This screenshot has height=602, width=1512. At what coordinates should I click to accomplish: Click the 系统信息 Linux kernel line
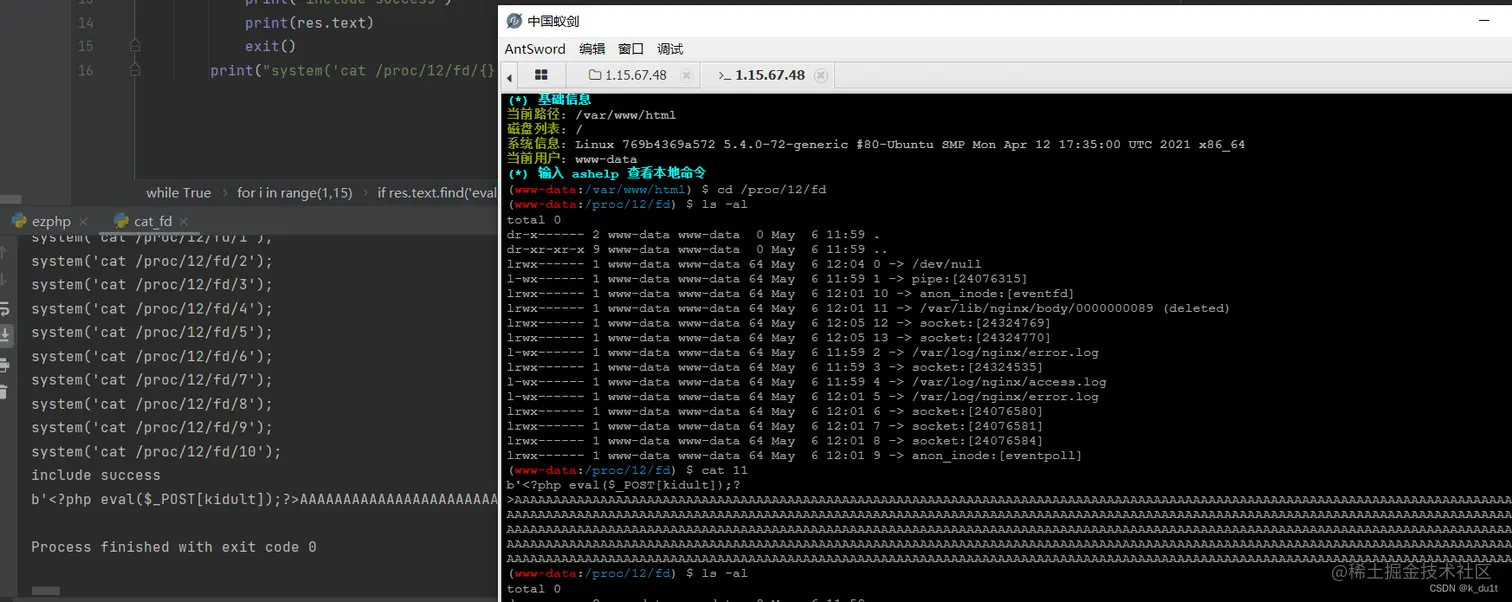click(876, 144)
